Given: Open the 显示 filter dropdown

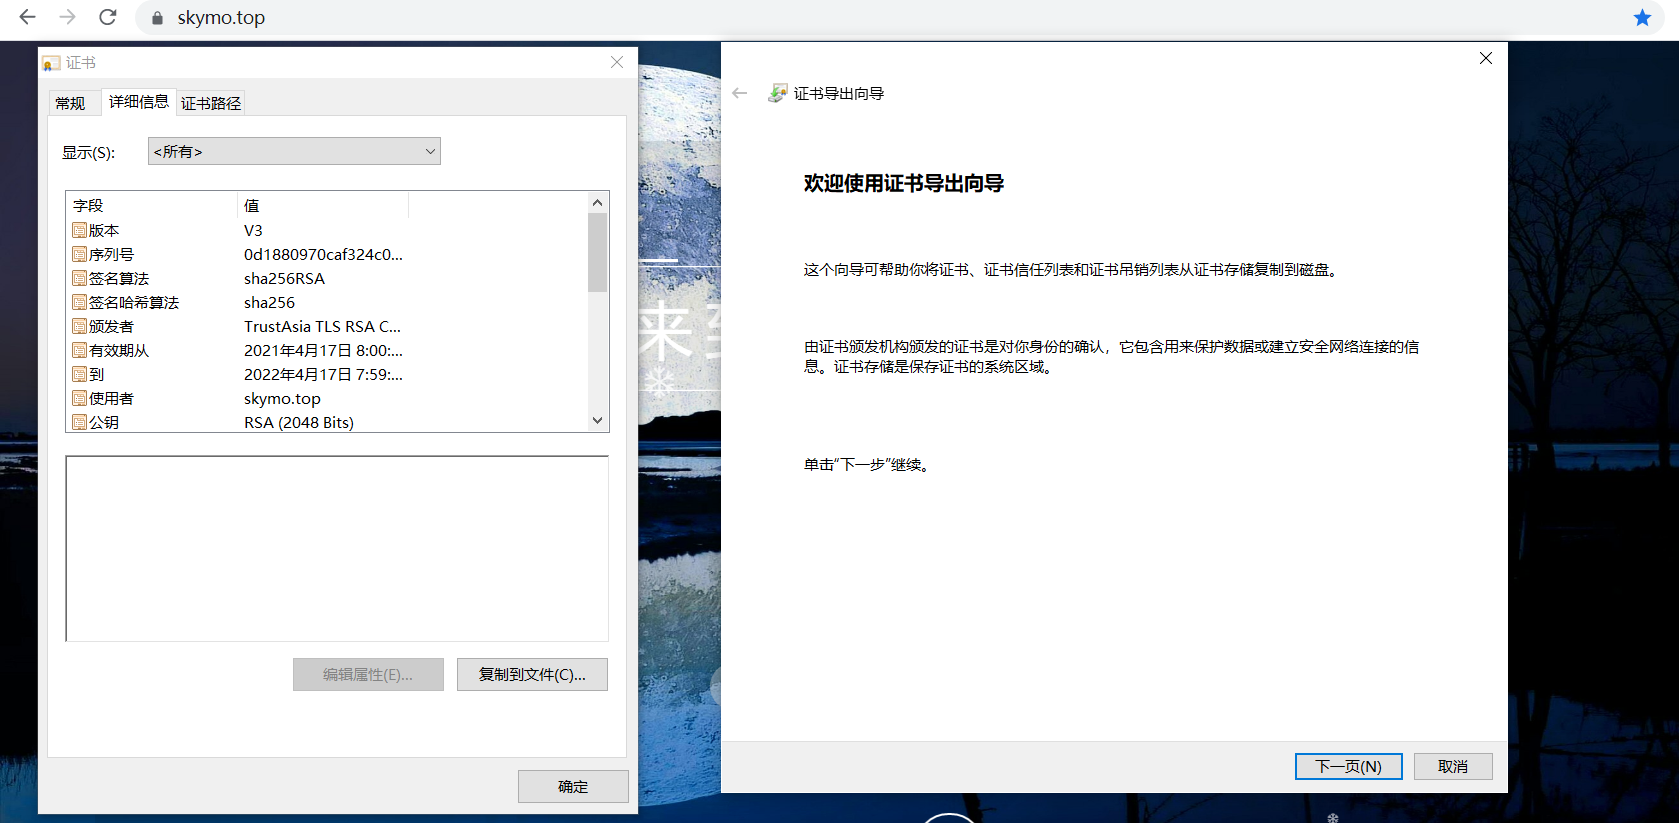Looking at the screenshot, I should point(294,151).
